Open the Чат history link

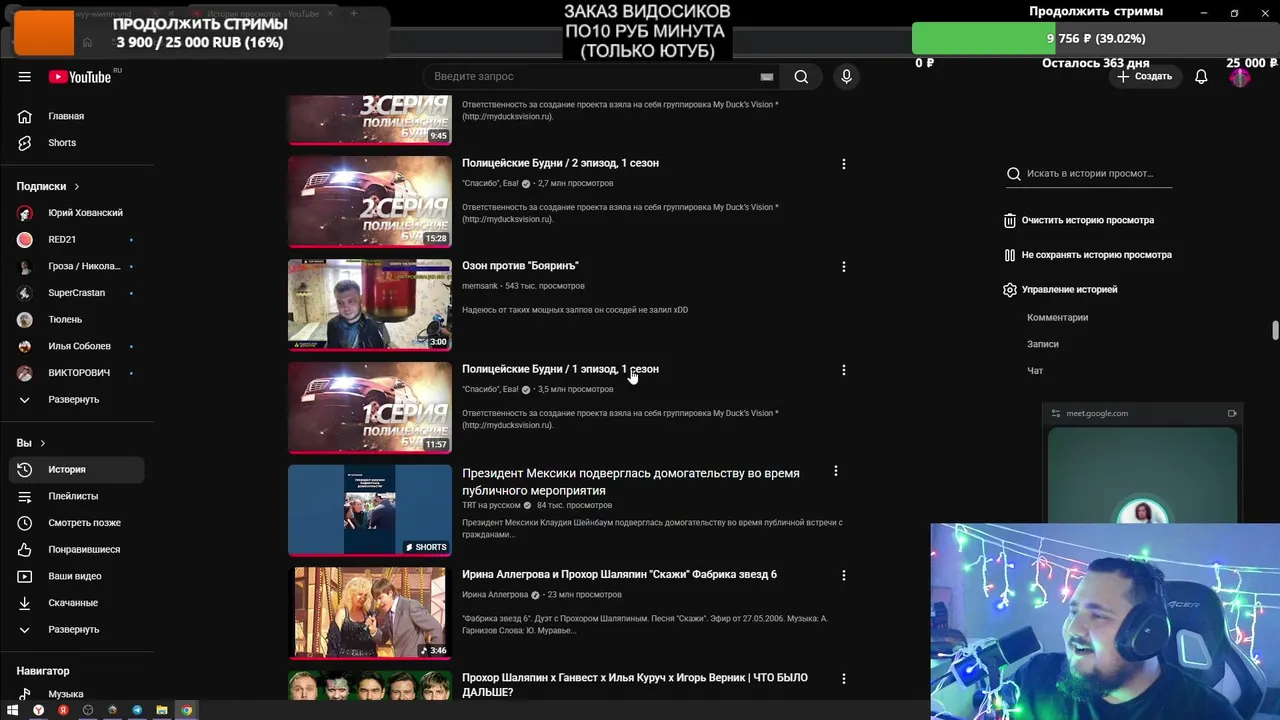pos(1035,371)
